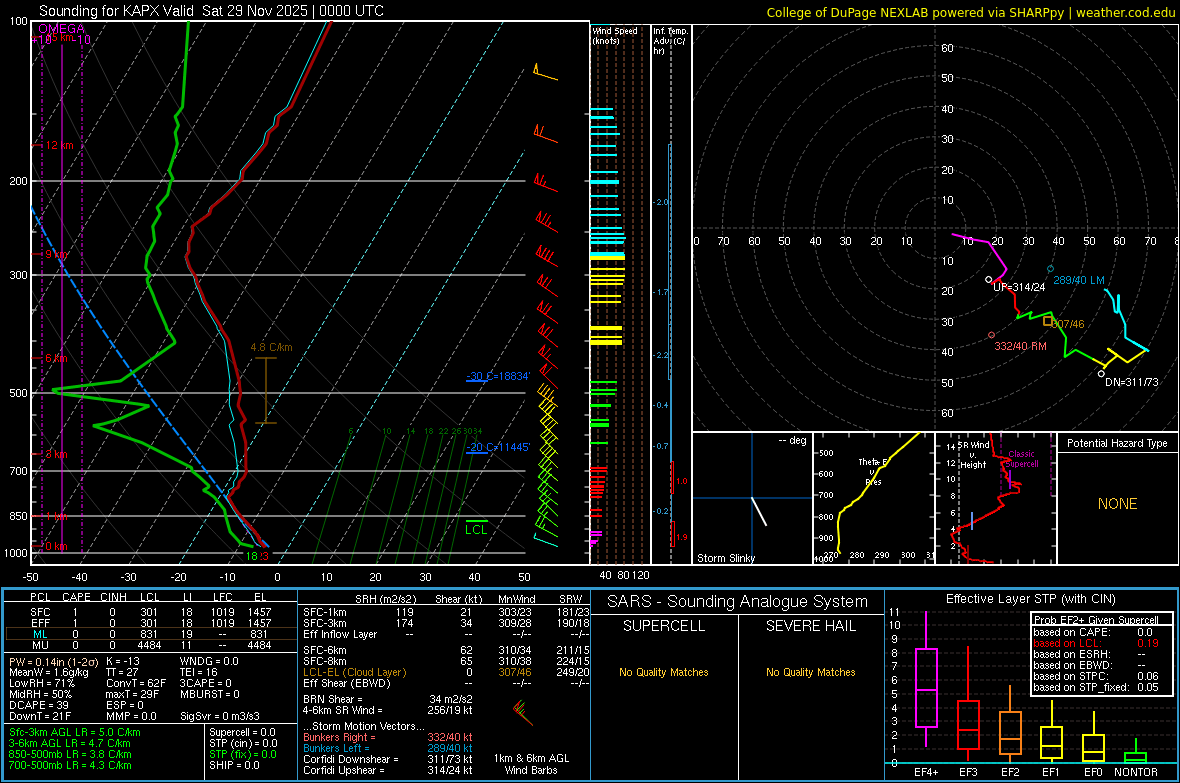
Task: Click the -30 C=18834' height label
Action: coord(498,376)
